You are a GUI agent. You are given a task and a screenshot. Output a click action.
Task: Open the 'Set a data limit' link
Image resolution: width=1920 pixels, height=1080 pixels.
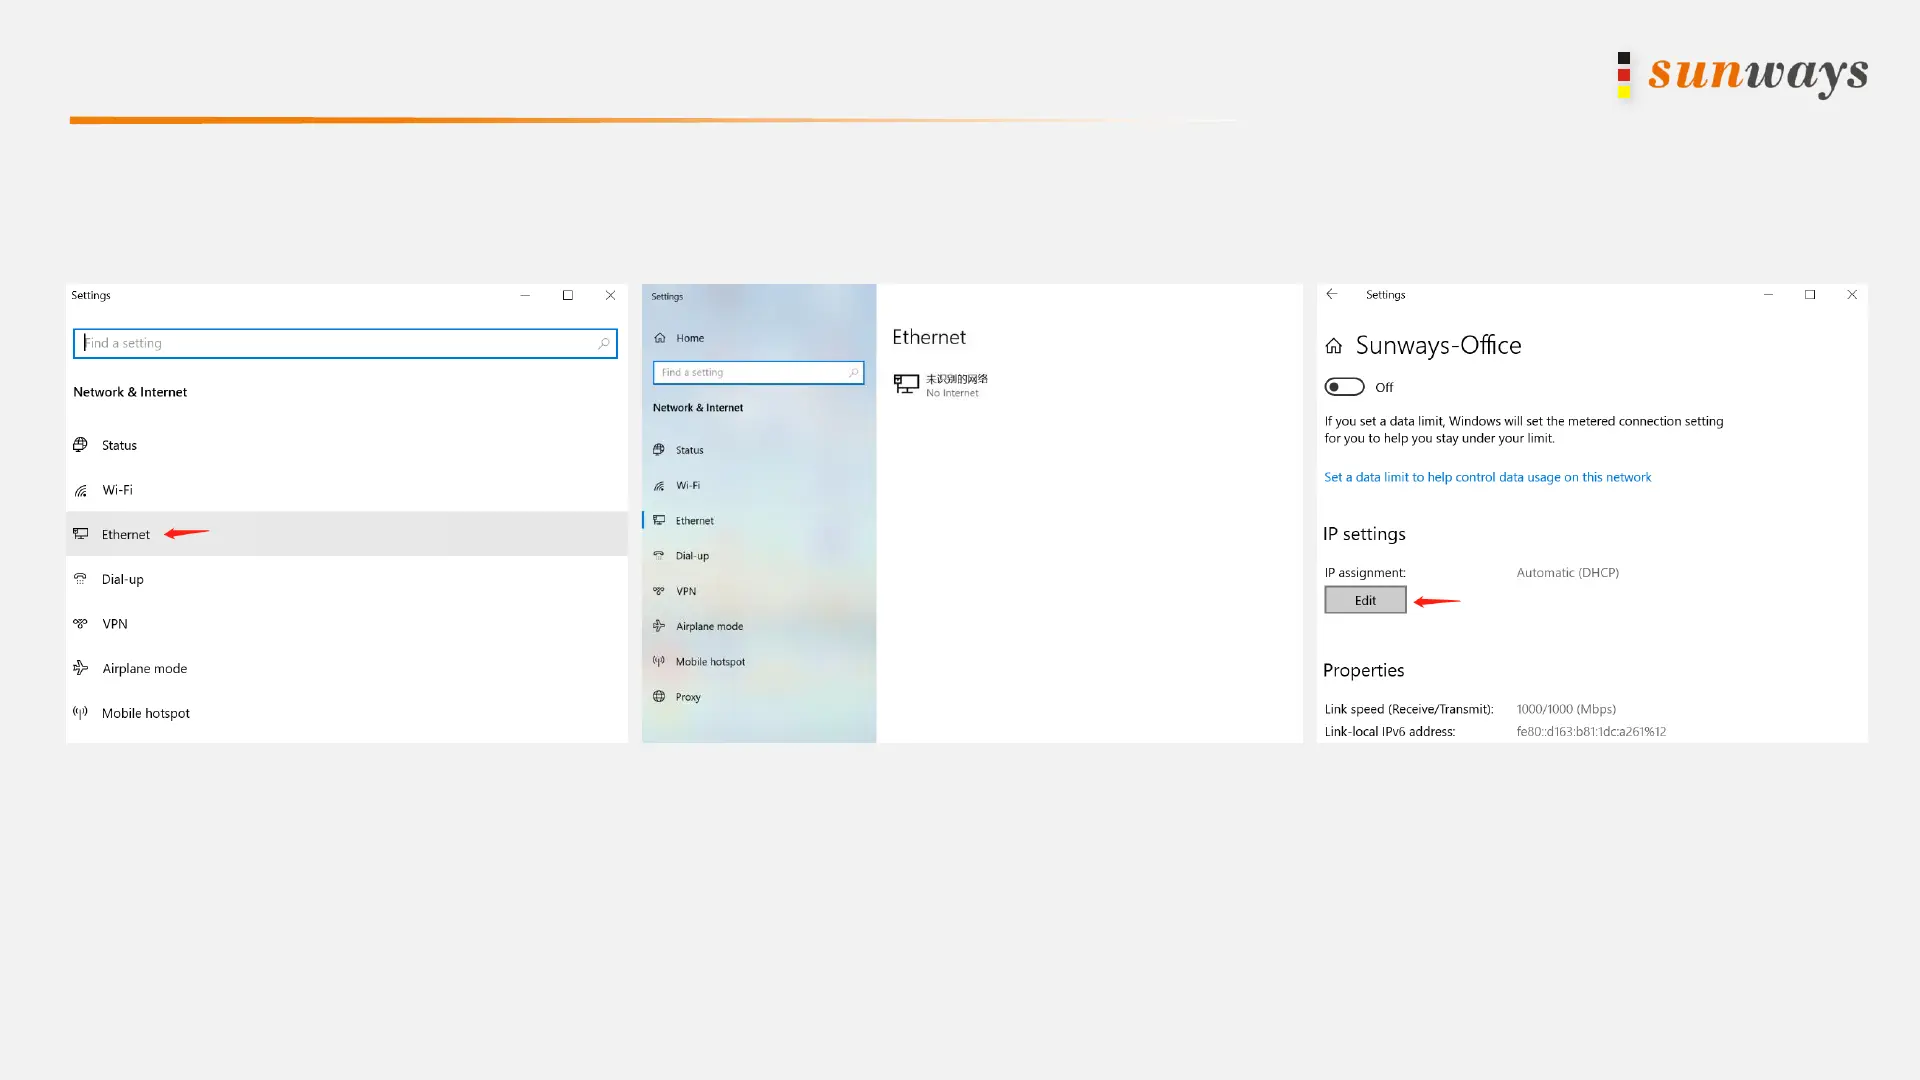click(1487, 477)
